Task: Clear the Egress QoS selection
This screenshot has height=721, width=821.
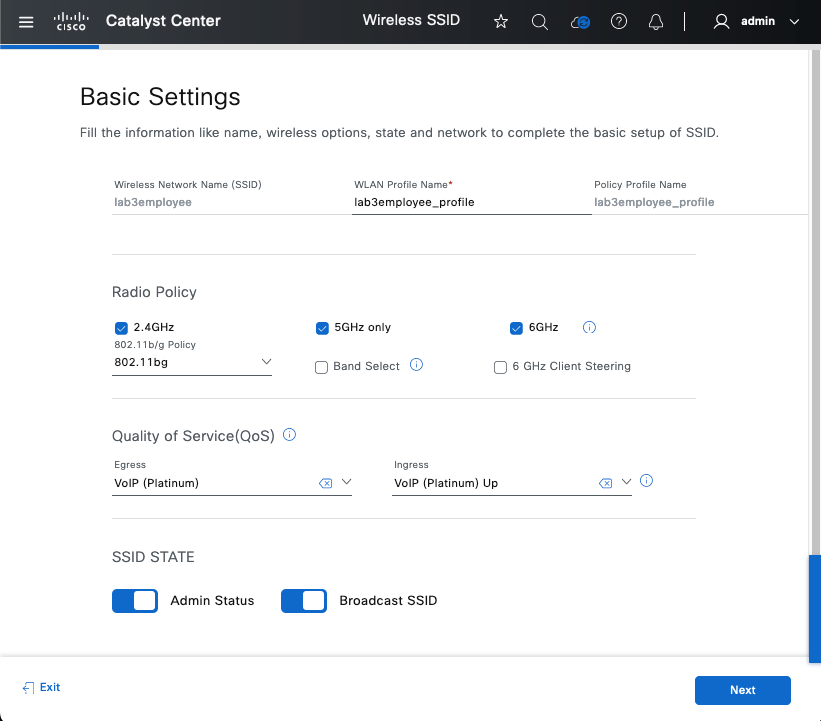Action: click(x=325, y=483)
